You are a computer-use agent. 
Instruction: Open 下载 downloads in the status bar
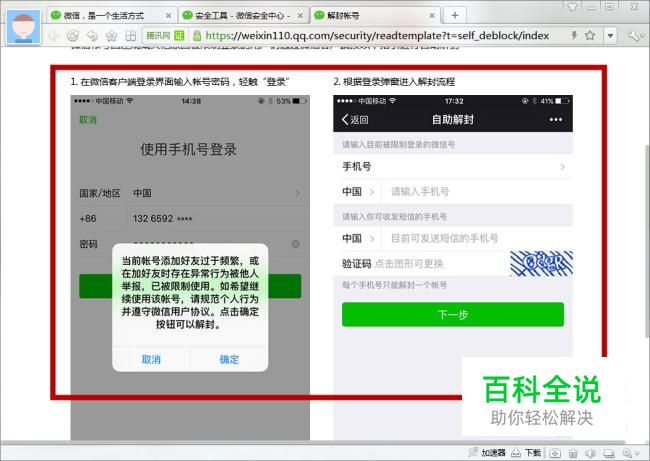point(526,453)
